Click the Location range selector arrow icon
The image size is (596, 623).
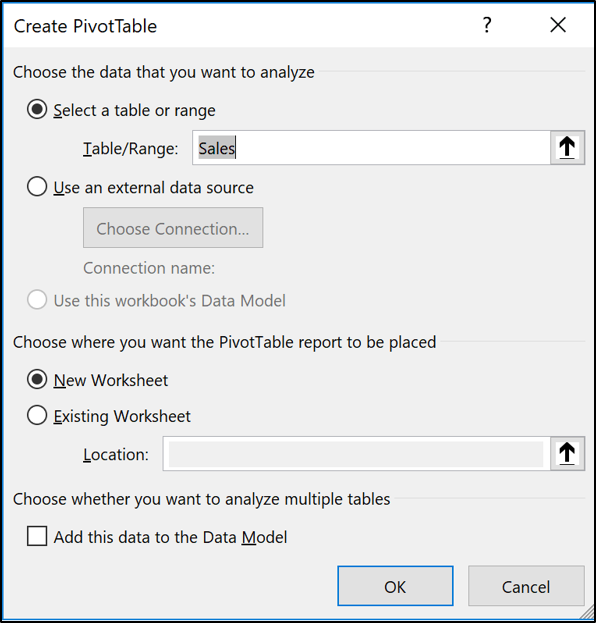pyautogui.click(x=567, y=453)
